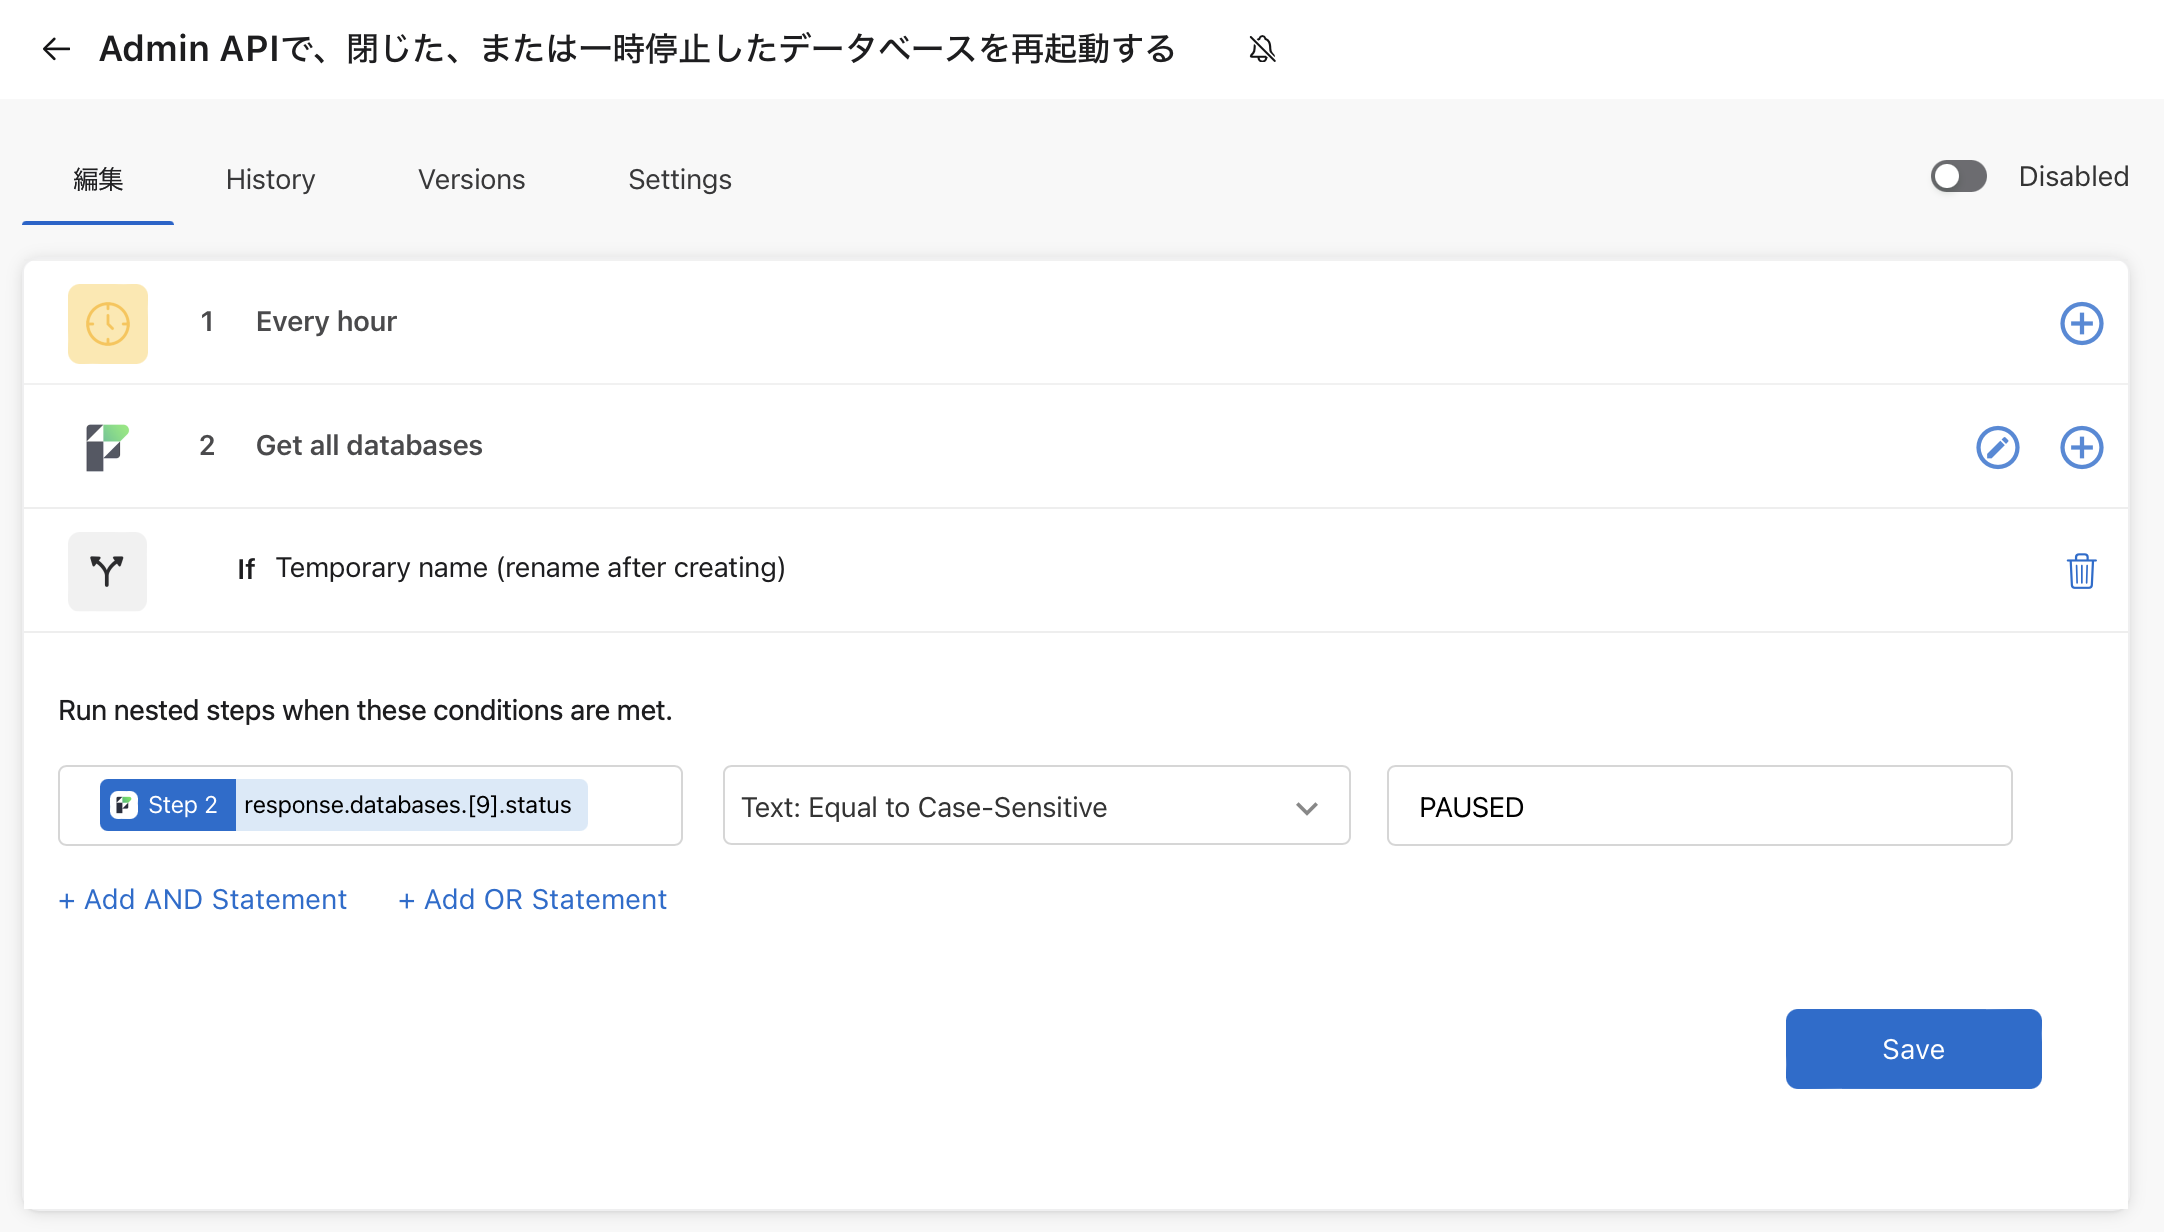The height and width of the screenshot is (1232, 2164).
Task: Switch to the 編集 tab
Action: point(98,180)
